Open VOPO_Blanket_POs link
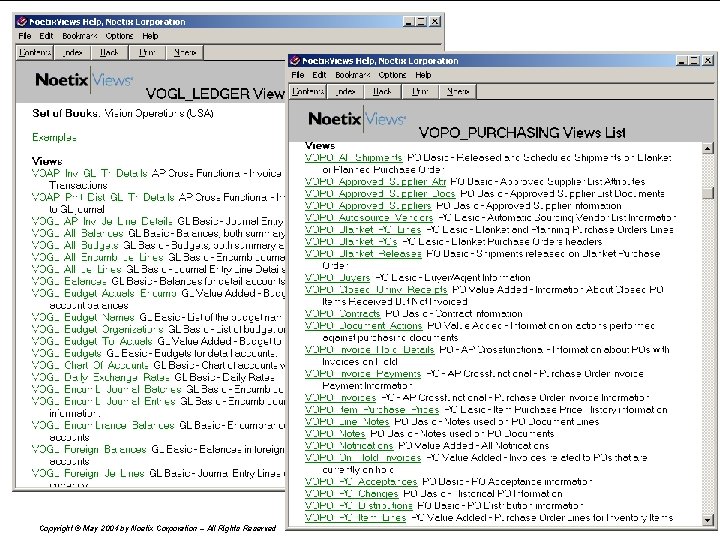This screenshot has height=540, width=720. pos(351,242)
